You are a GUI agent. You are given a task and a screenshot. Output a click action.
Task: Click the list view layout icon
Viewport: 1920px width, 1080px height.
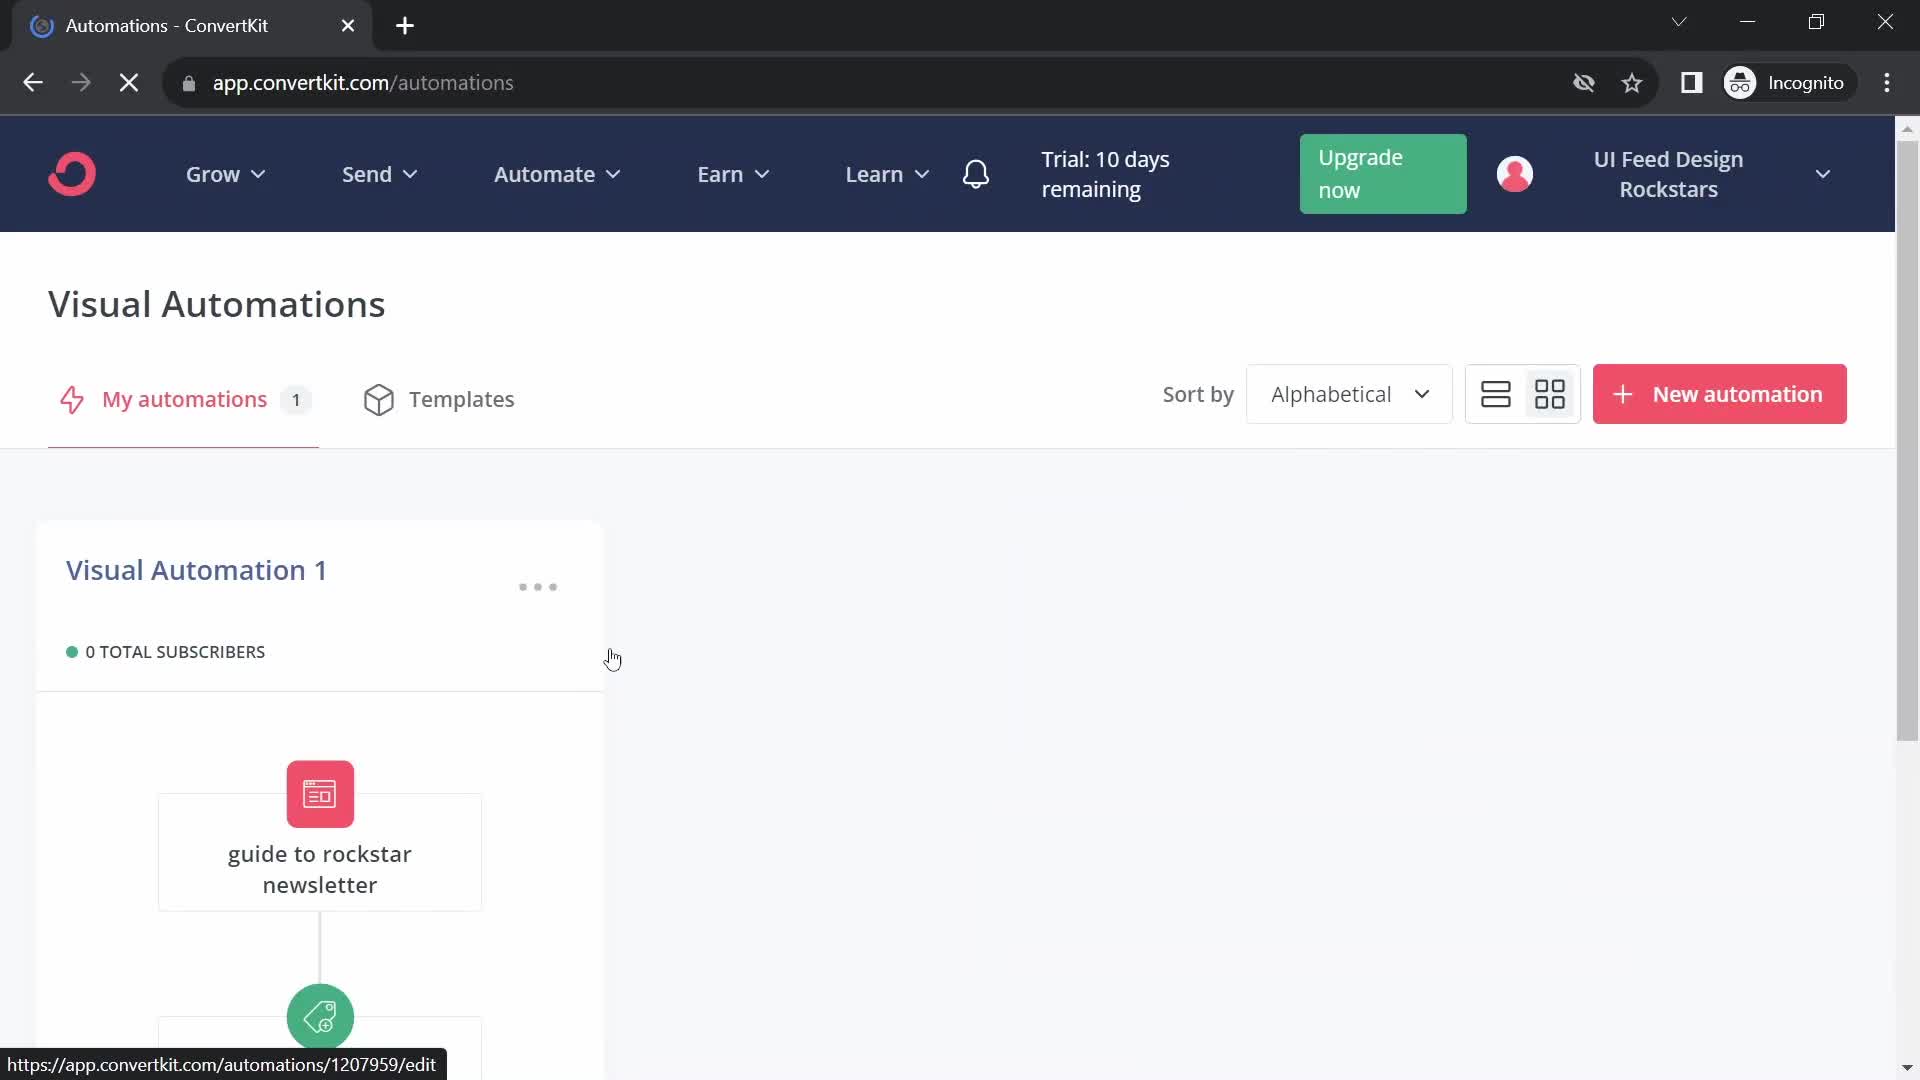pyautogui.click(x=1497, y=394)
